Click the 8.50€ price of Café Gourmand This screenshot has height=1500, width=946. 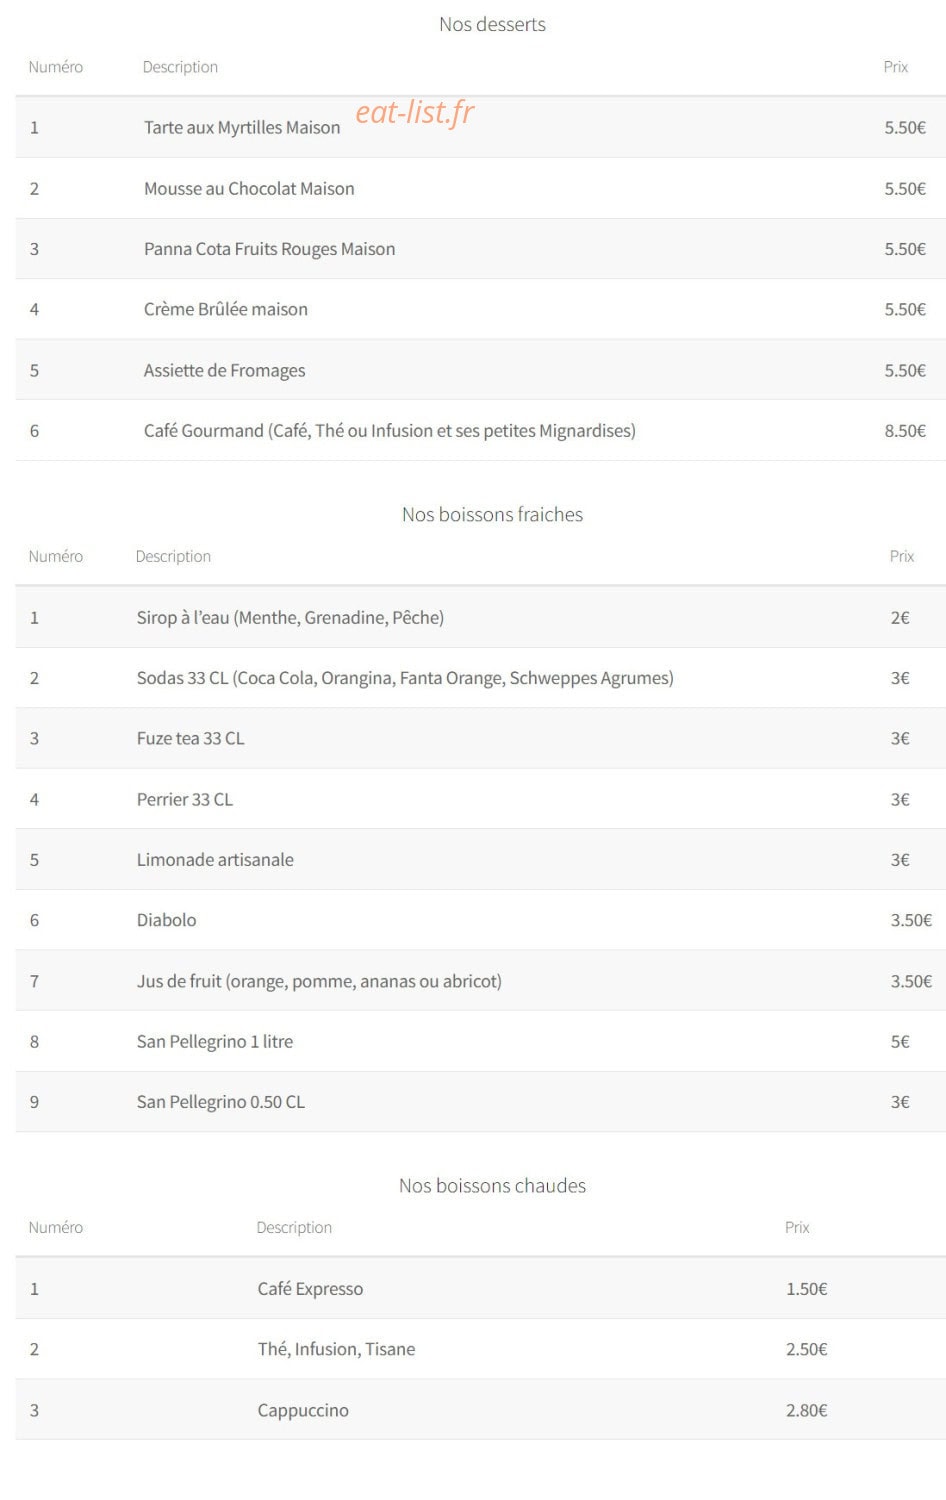(905, 431)
